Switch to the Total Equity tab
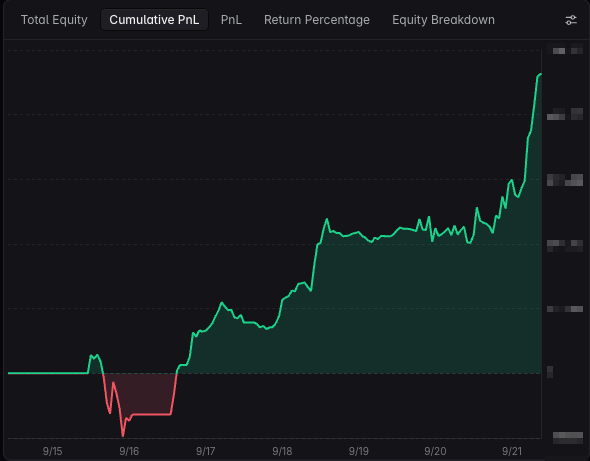This screenshot has width=590, height=461. [54, 20]
